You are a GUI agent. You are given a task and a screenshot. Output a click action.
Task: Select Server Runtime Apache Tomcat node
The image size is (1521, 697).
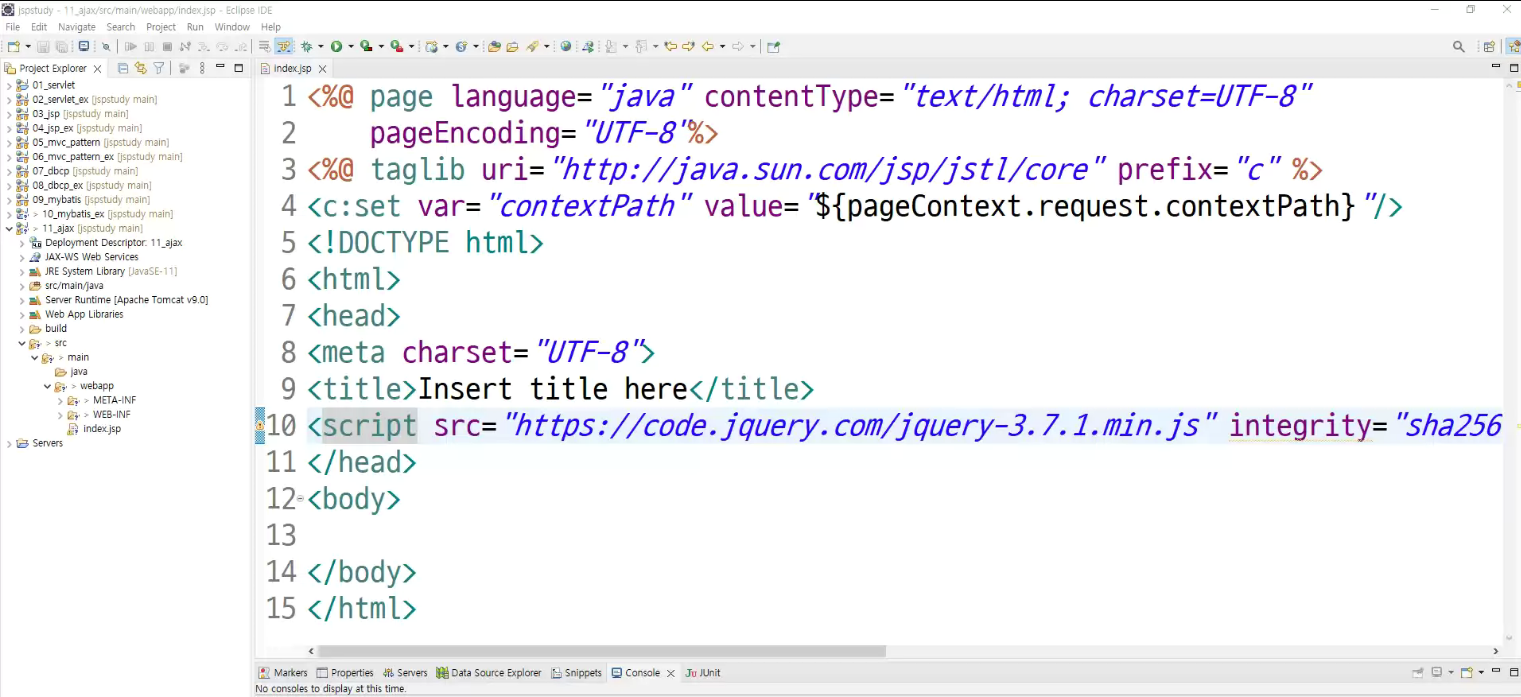(126, 300)
